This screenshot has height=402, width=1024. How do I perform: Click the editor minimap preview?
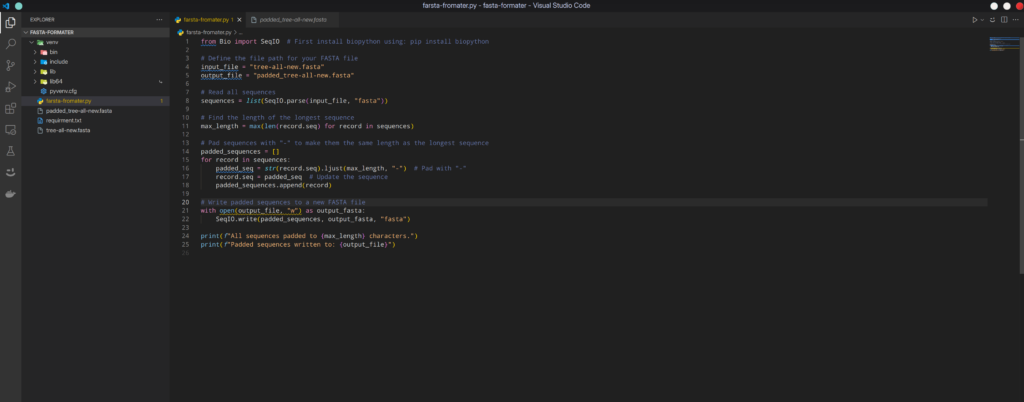[x=1004, y=45]
